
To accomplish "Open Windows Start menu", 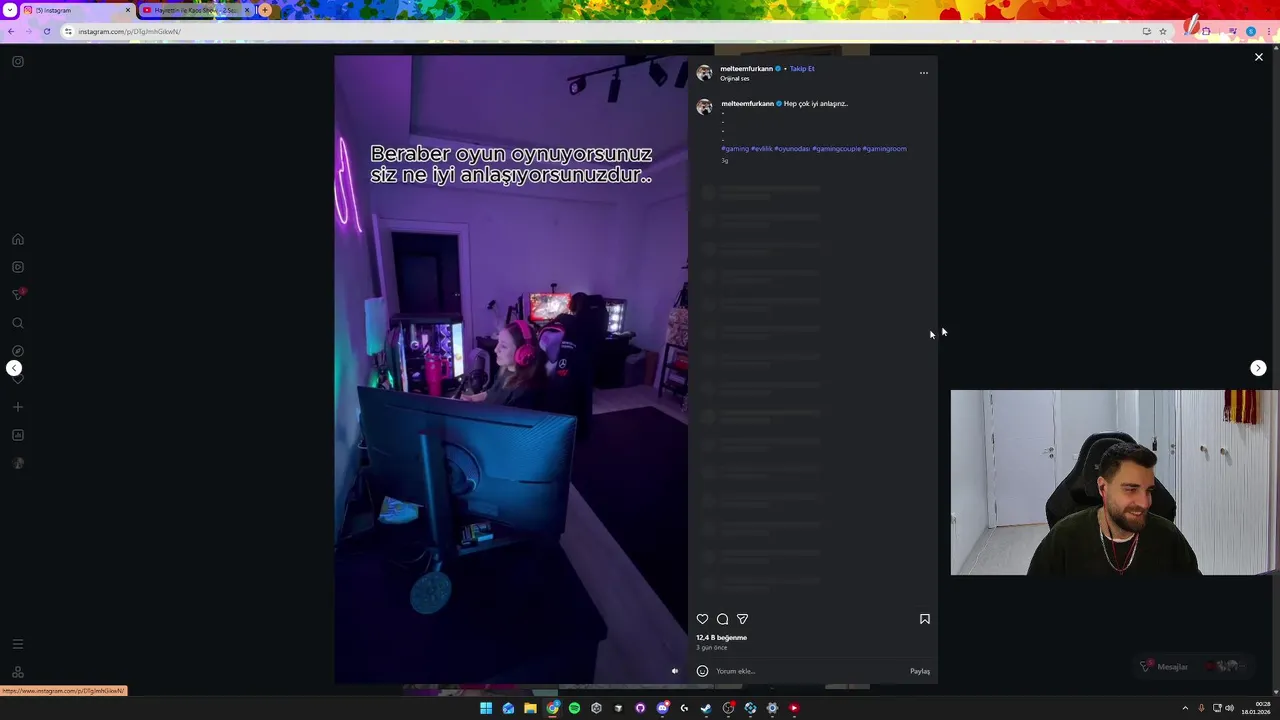I will click(x=486, y=708).
